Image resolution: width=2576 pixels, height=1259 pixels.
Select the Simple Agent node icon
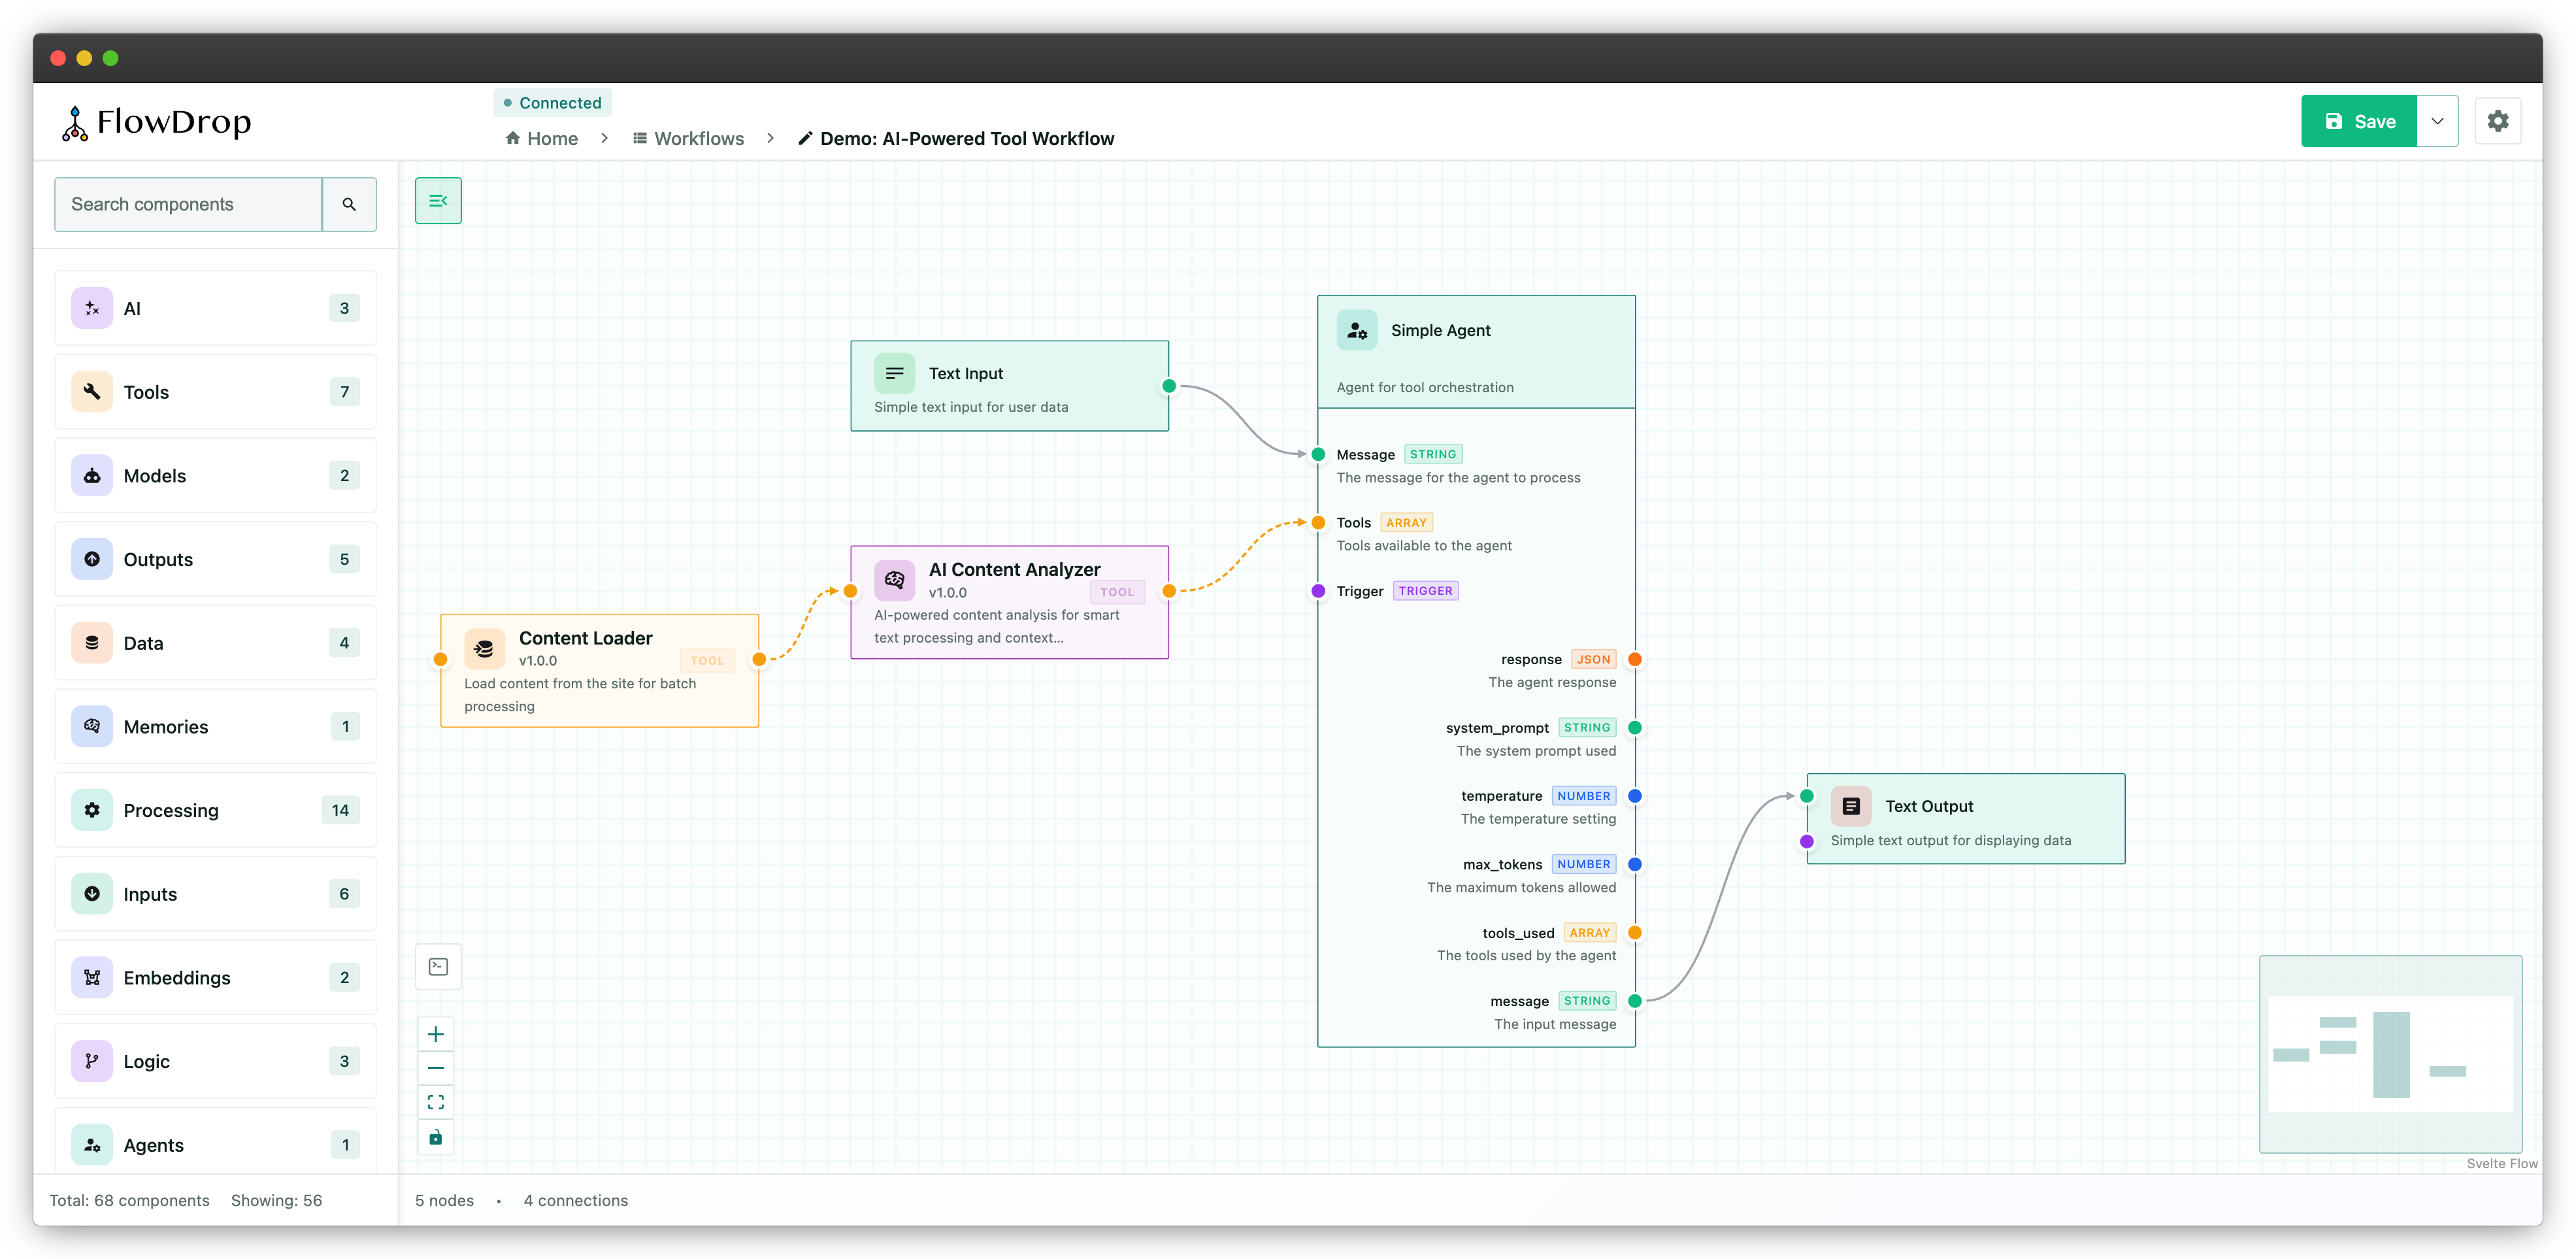[1357, 330]
